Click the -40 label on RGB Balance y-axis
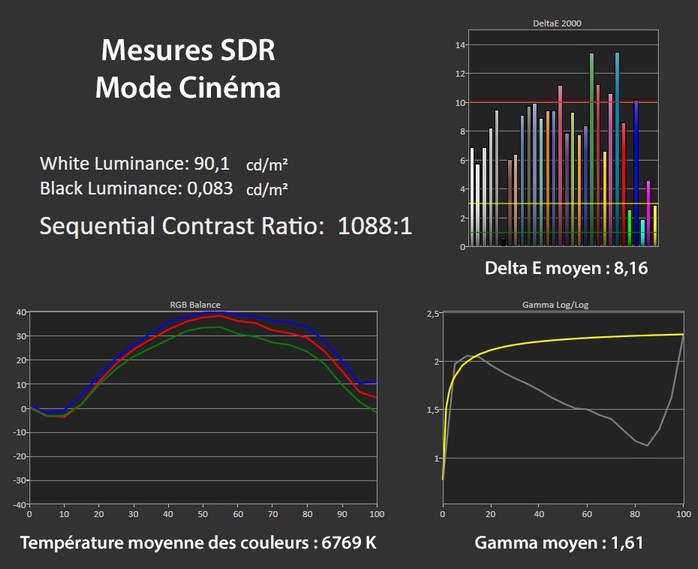The image size is (698, 569). (x=20, y=504)
